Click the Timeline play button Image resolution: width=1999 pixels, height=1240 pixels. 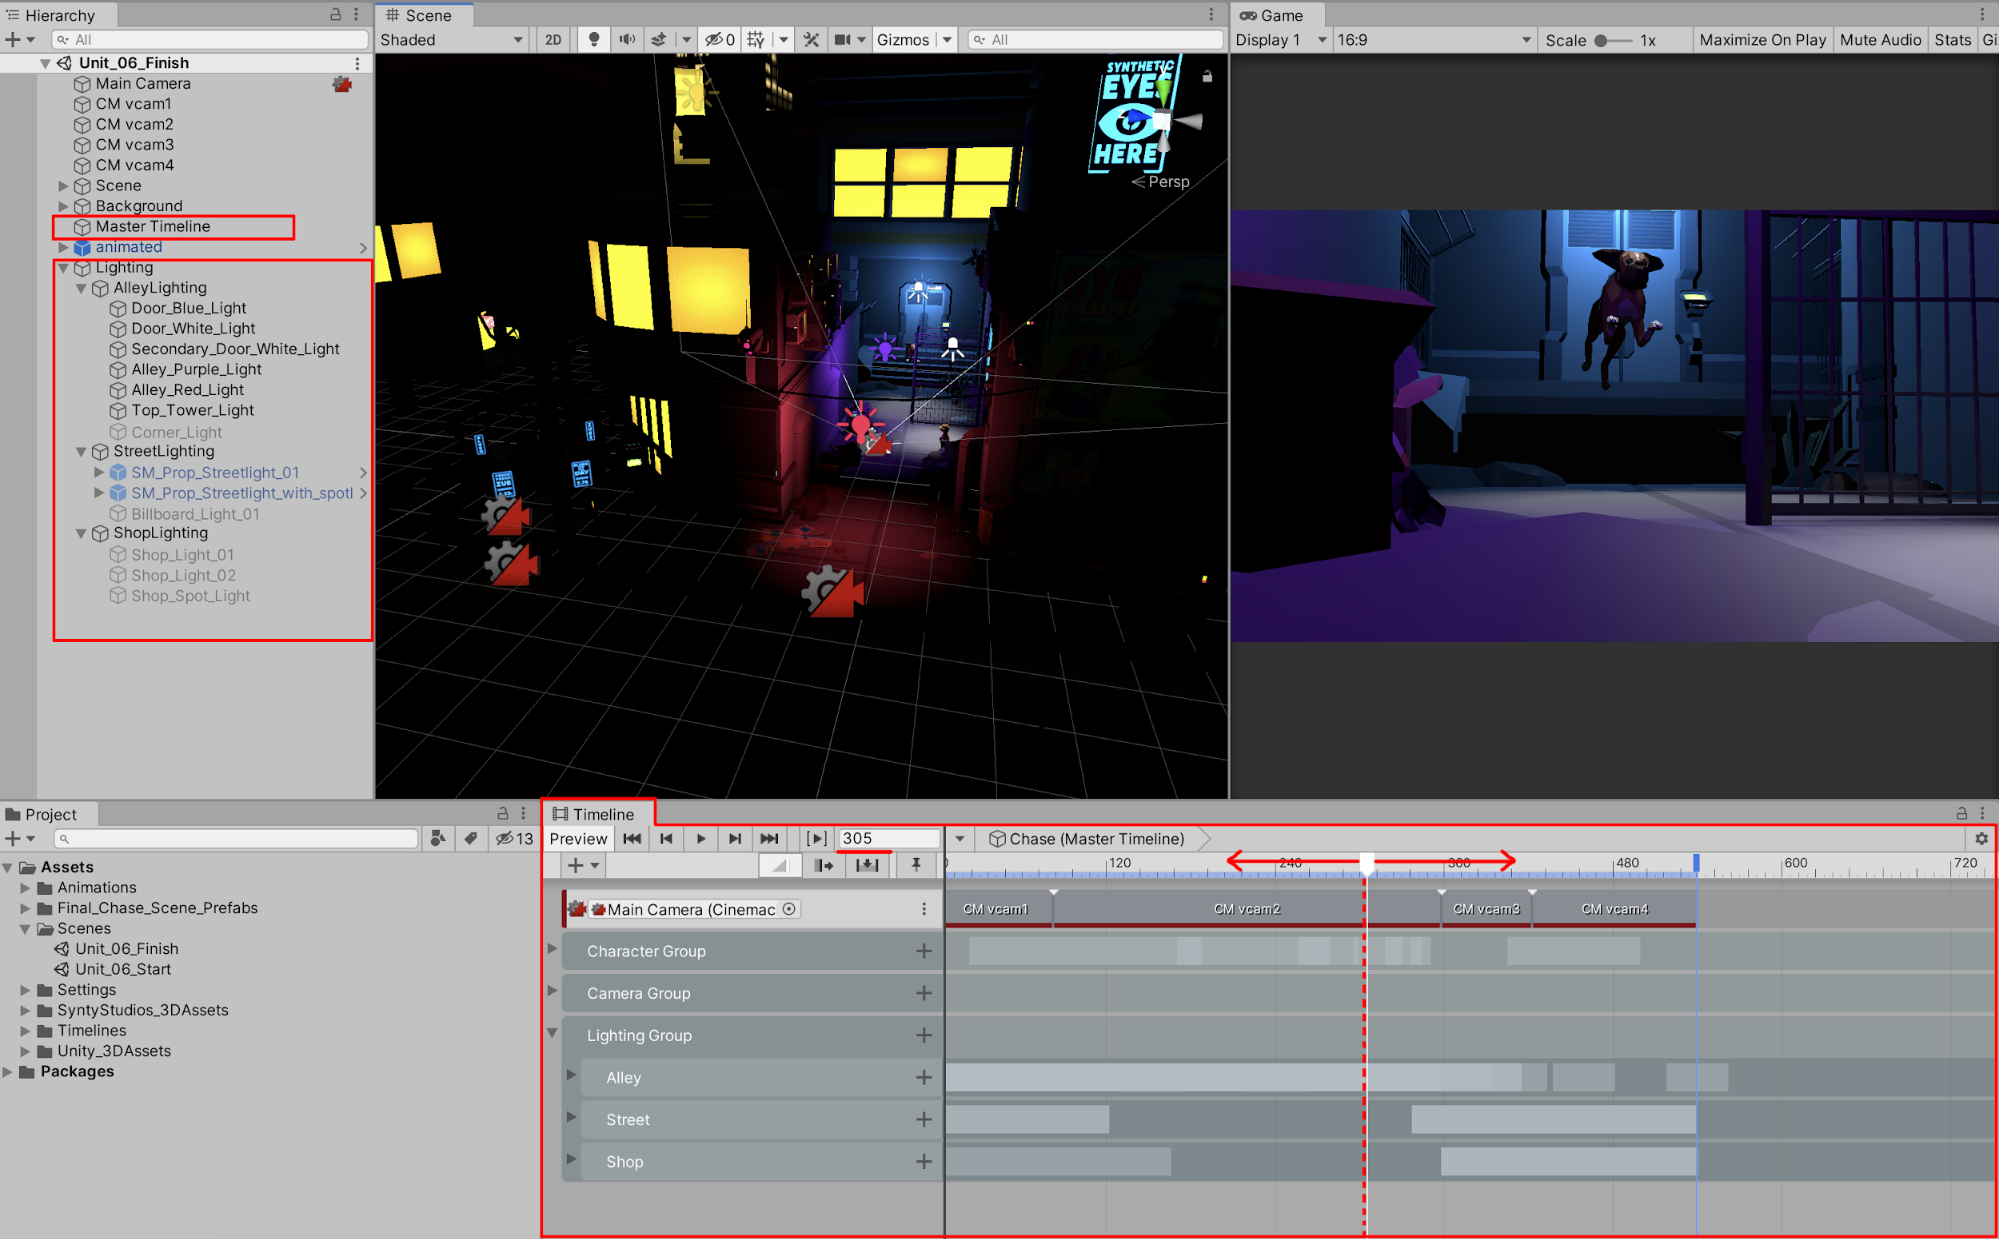tap(700, 839)
